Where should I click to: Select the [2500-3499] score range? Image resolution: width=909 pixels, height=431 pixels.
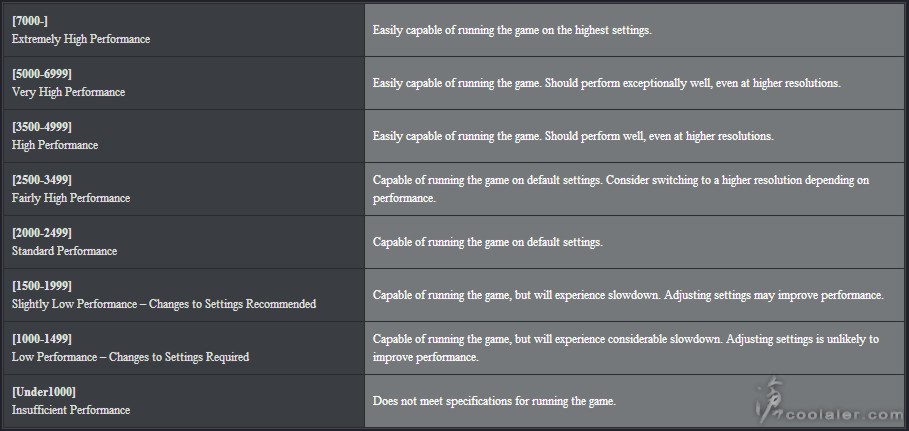(x=42, y=180)
